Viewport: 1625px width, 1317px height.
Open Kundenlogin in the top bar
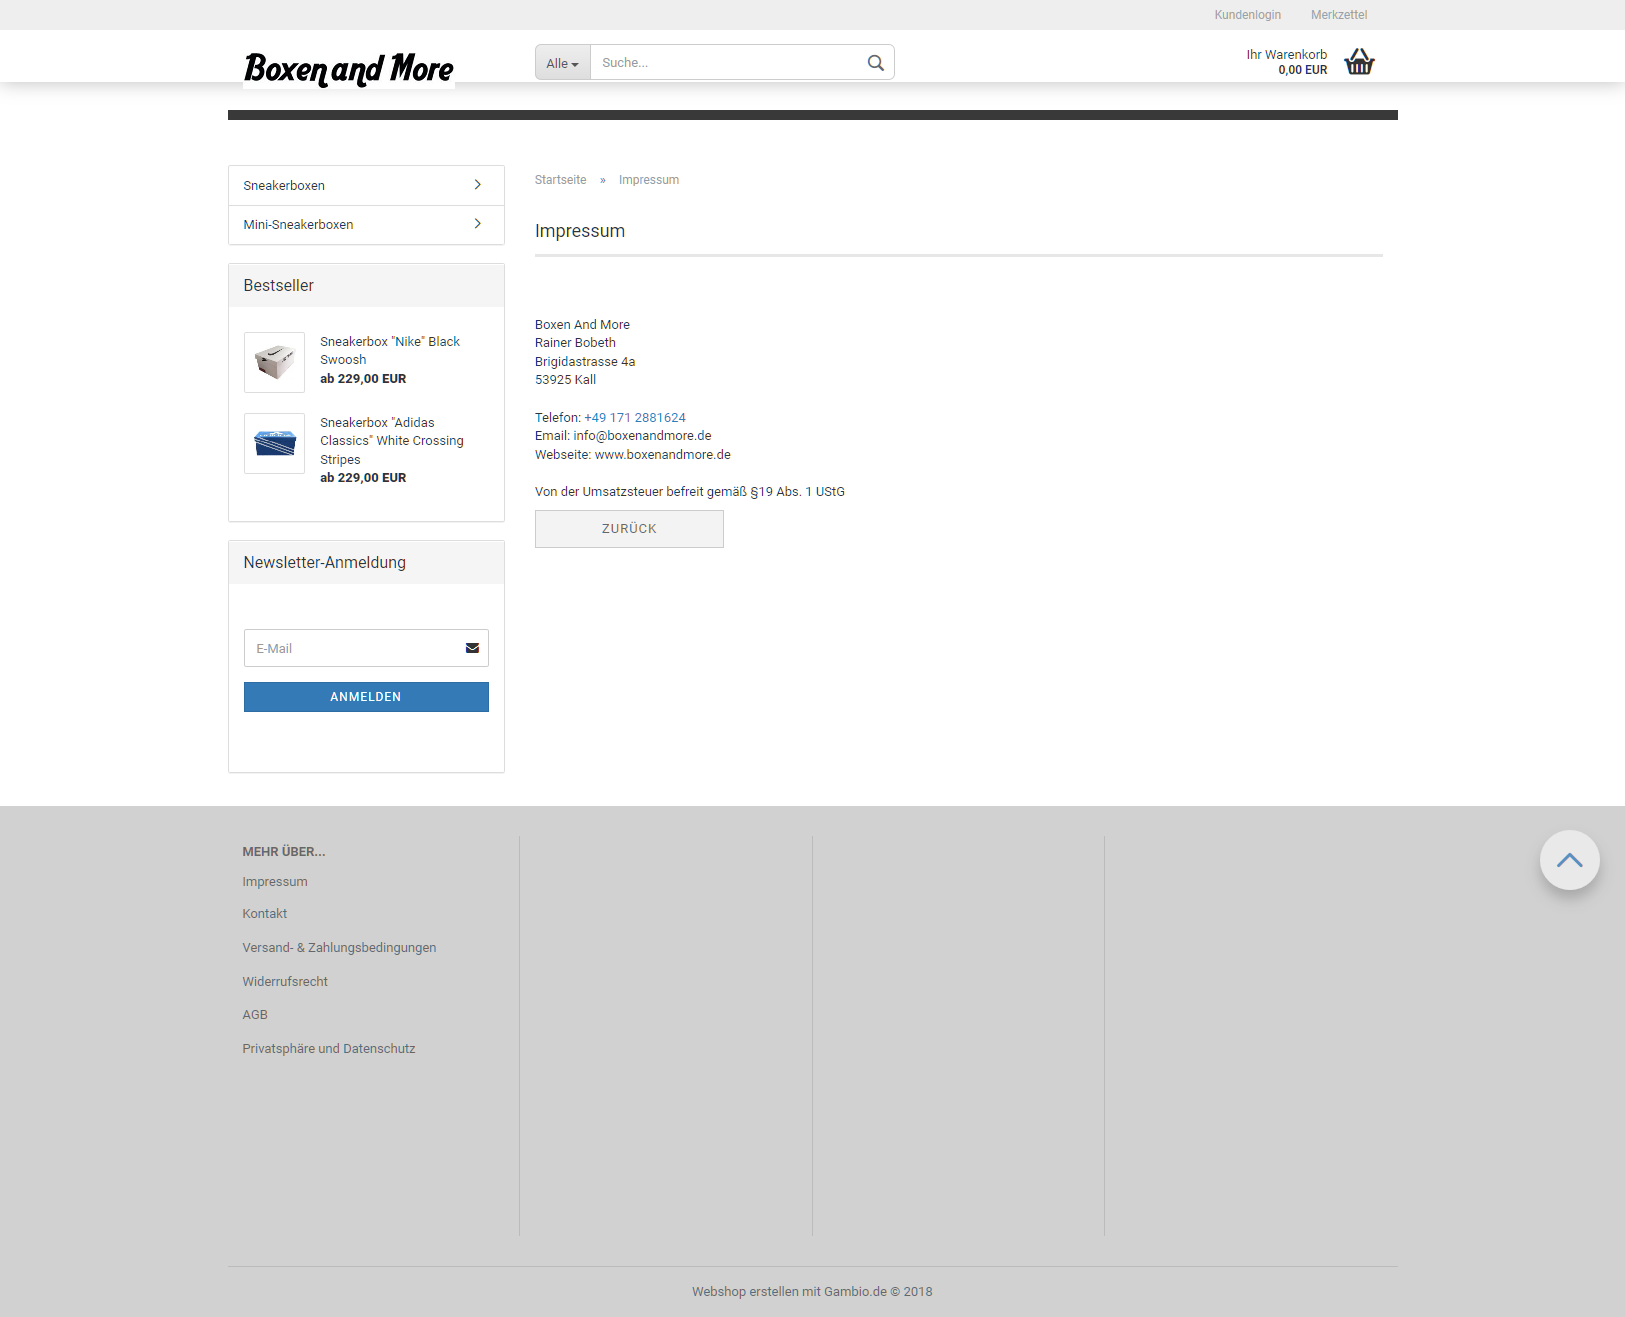(1247, 15)
